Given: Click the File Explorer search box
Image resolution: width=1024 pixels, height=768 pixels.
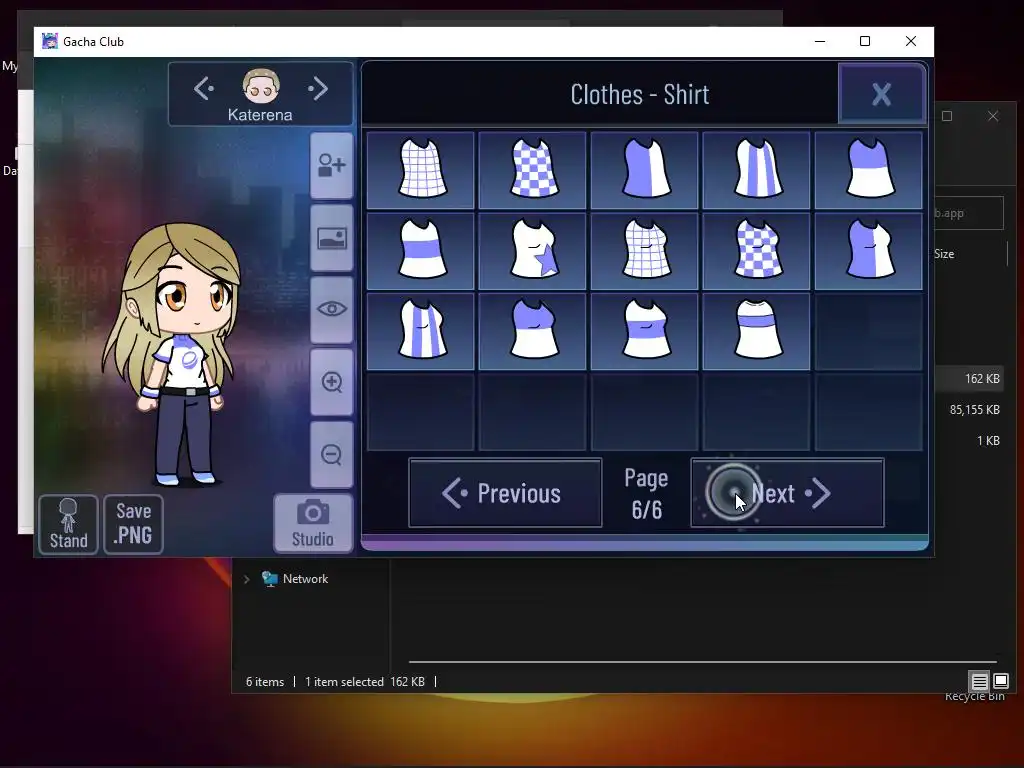Looking at the screenshot, I should pyautogui.click(x=968, y=213).
